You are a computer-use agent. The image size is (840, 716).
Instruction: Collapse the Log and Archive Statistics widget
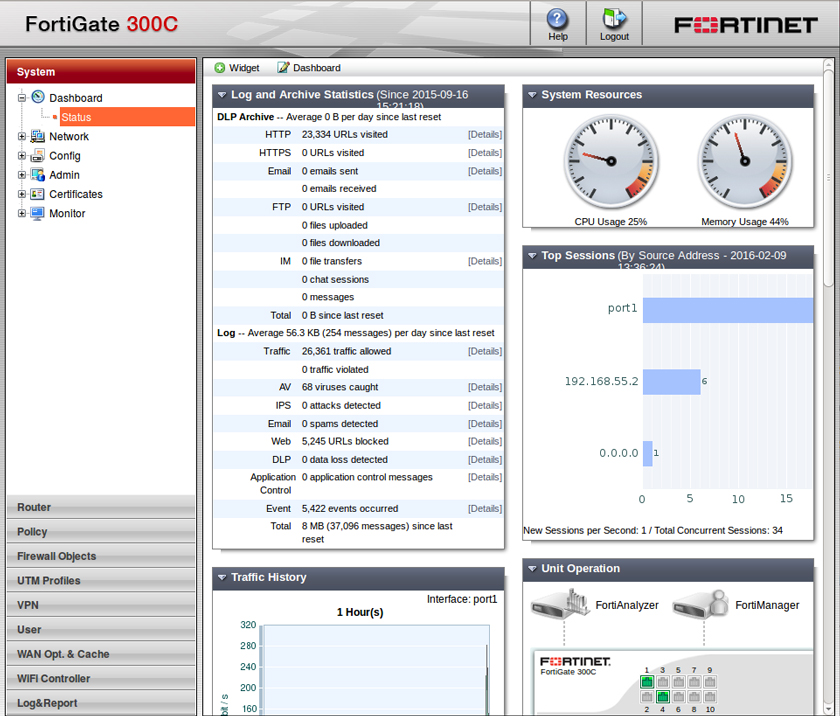(222, 95)
